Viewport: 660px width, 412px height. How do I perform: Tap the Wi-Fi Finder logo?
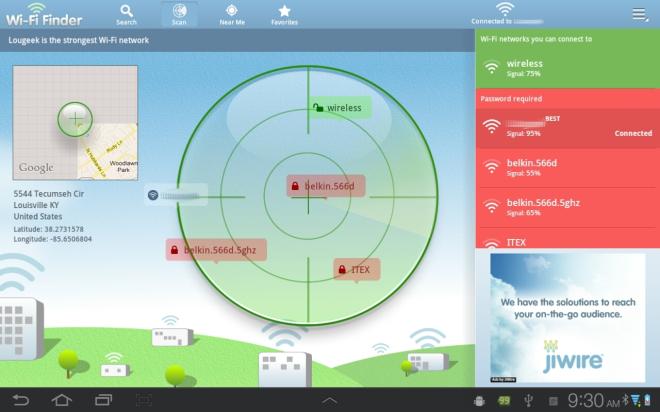coord(44,15)
